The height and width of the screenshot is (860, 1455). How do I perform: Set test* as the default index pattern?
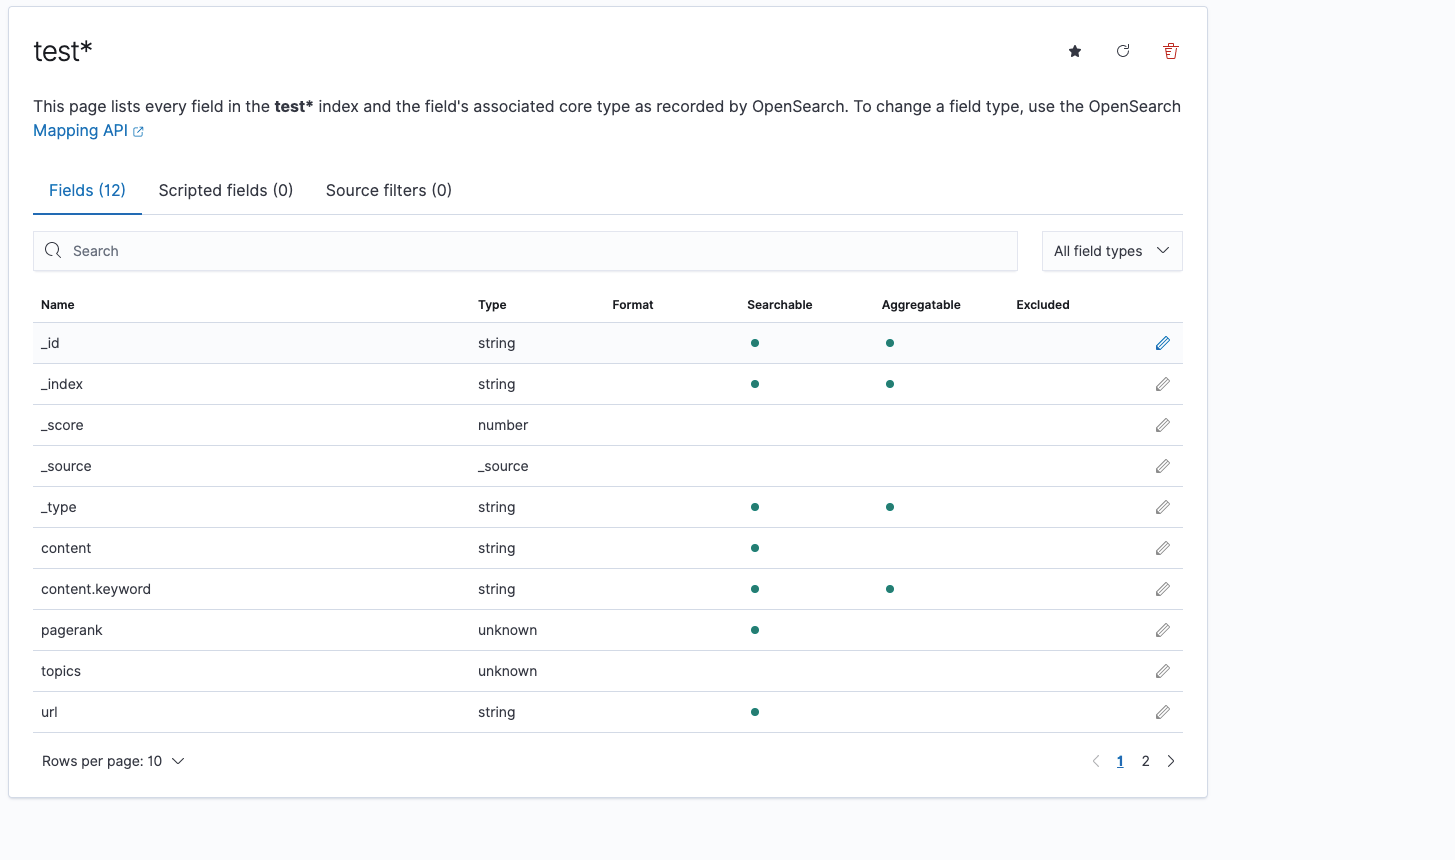coord(1074,51)
